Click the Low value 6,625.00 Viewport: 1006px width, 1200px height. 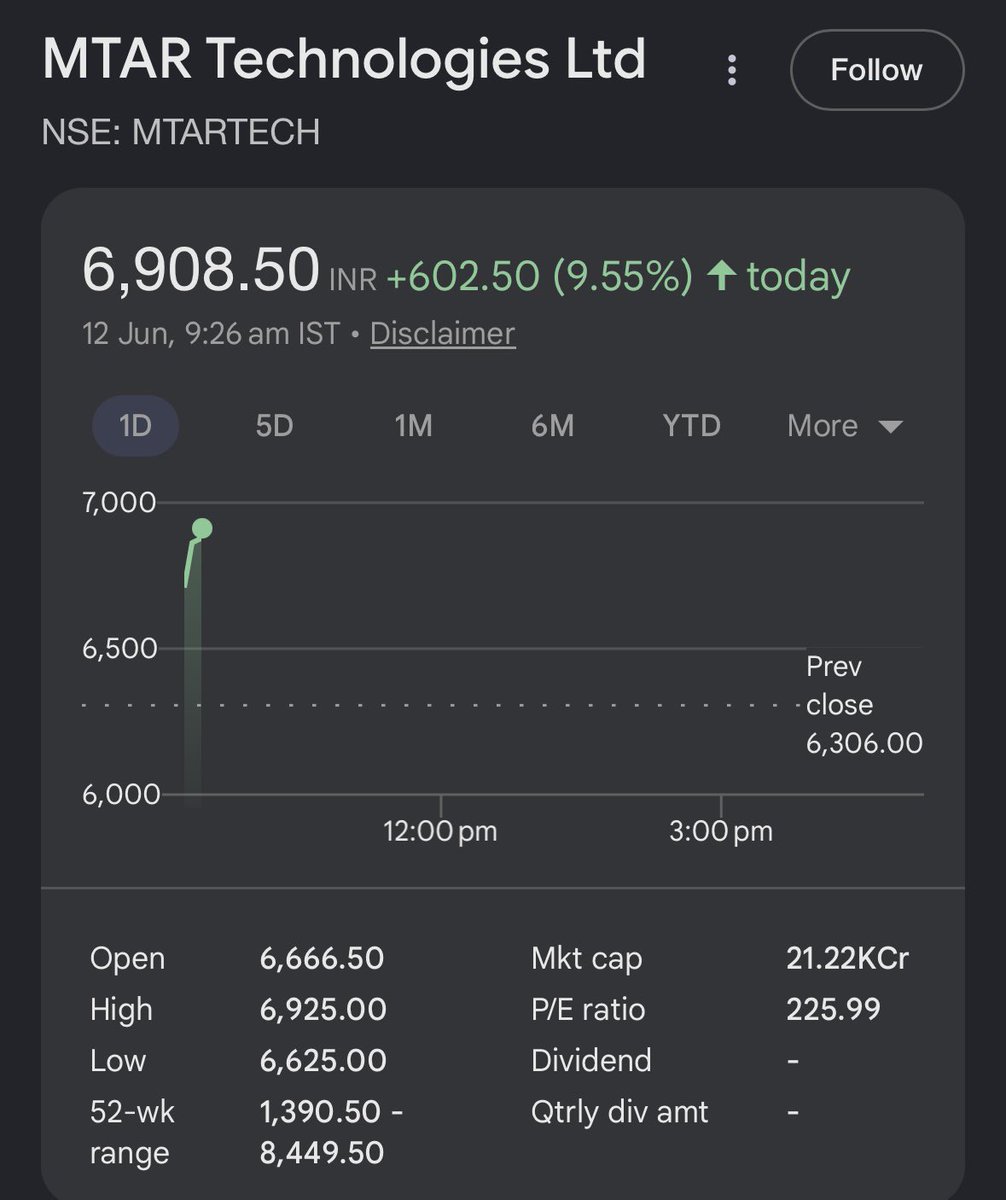point(322,1060)
